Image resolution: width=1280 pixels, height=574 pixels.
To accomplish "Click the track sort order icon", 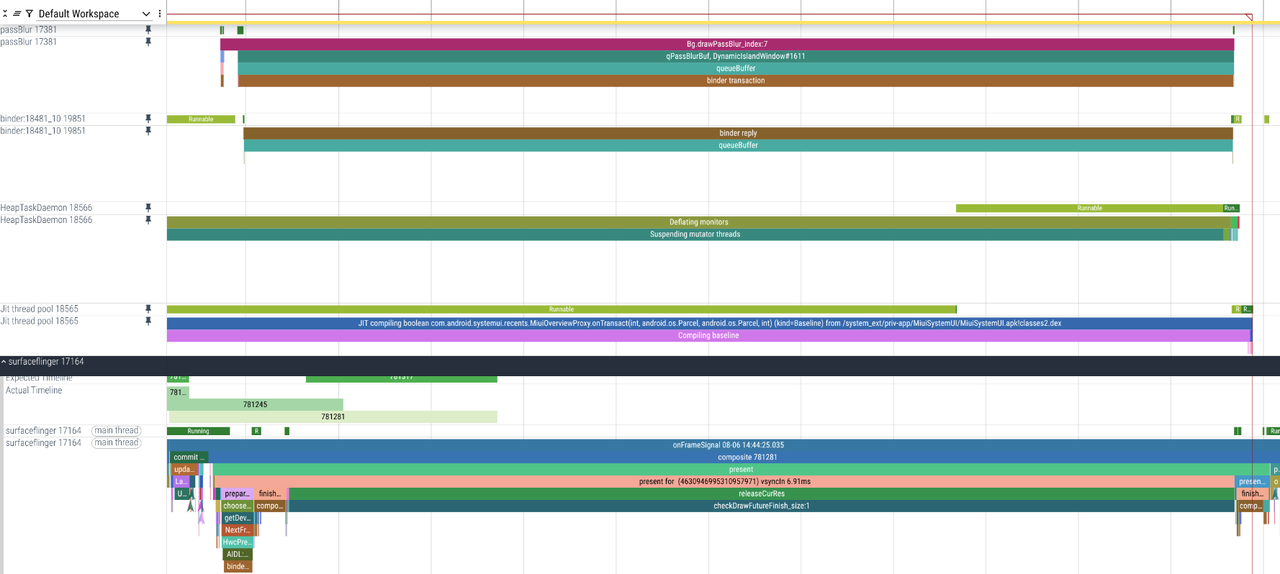I will pyautogui.click(x=17, y=14).
